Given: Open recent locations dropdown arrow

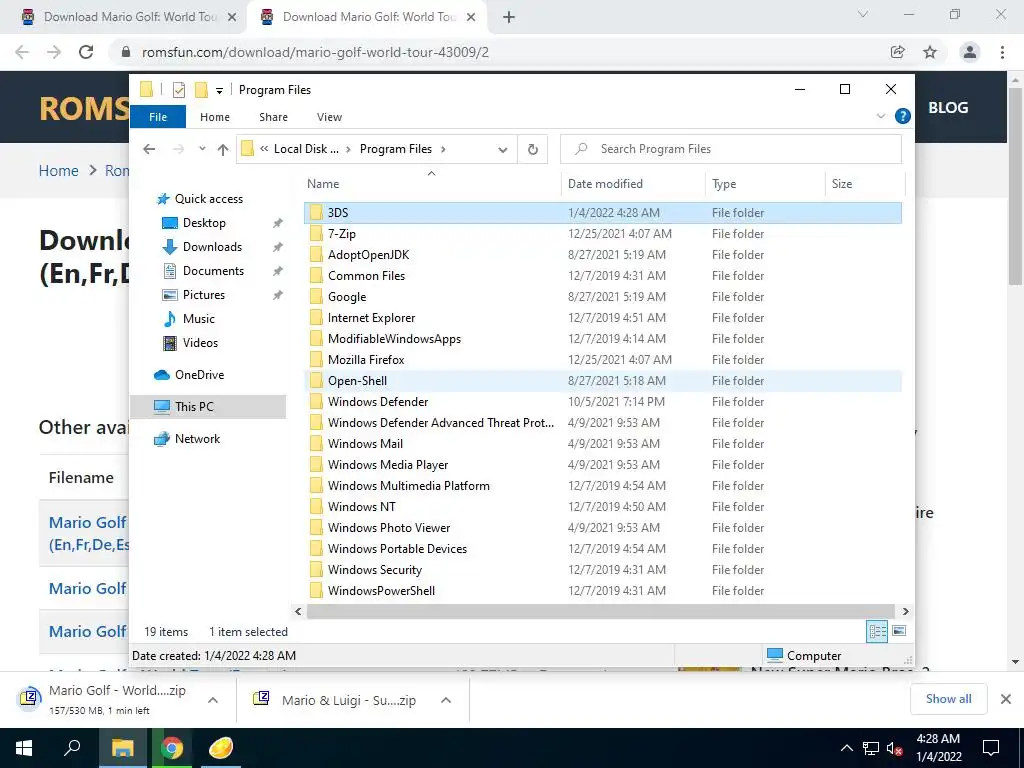Looking at the screenshot, I should click(202, 150).
